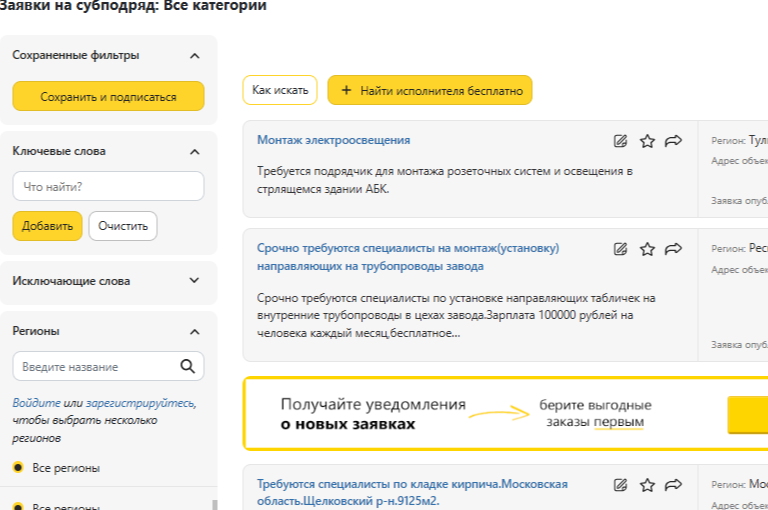
Task: Star the Монтаж электроосвещения listing as favorite
Action: tap(647, 141)
